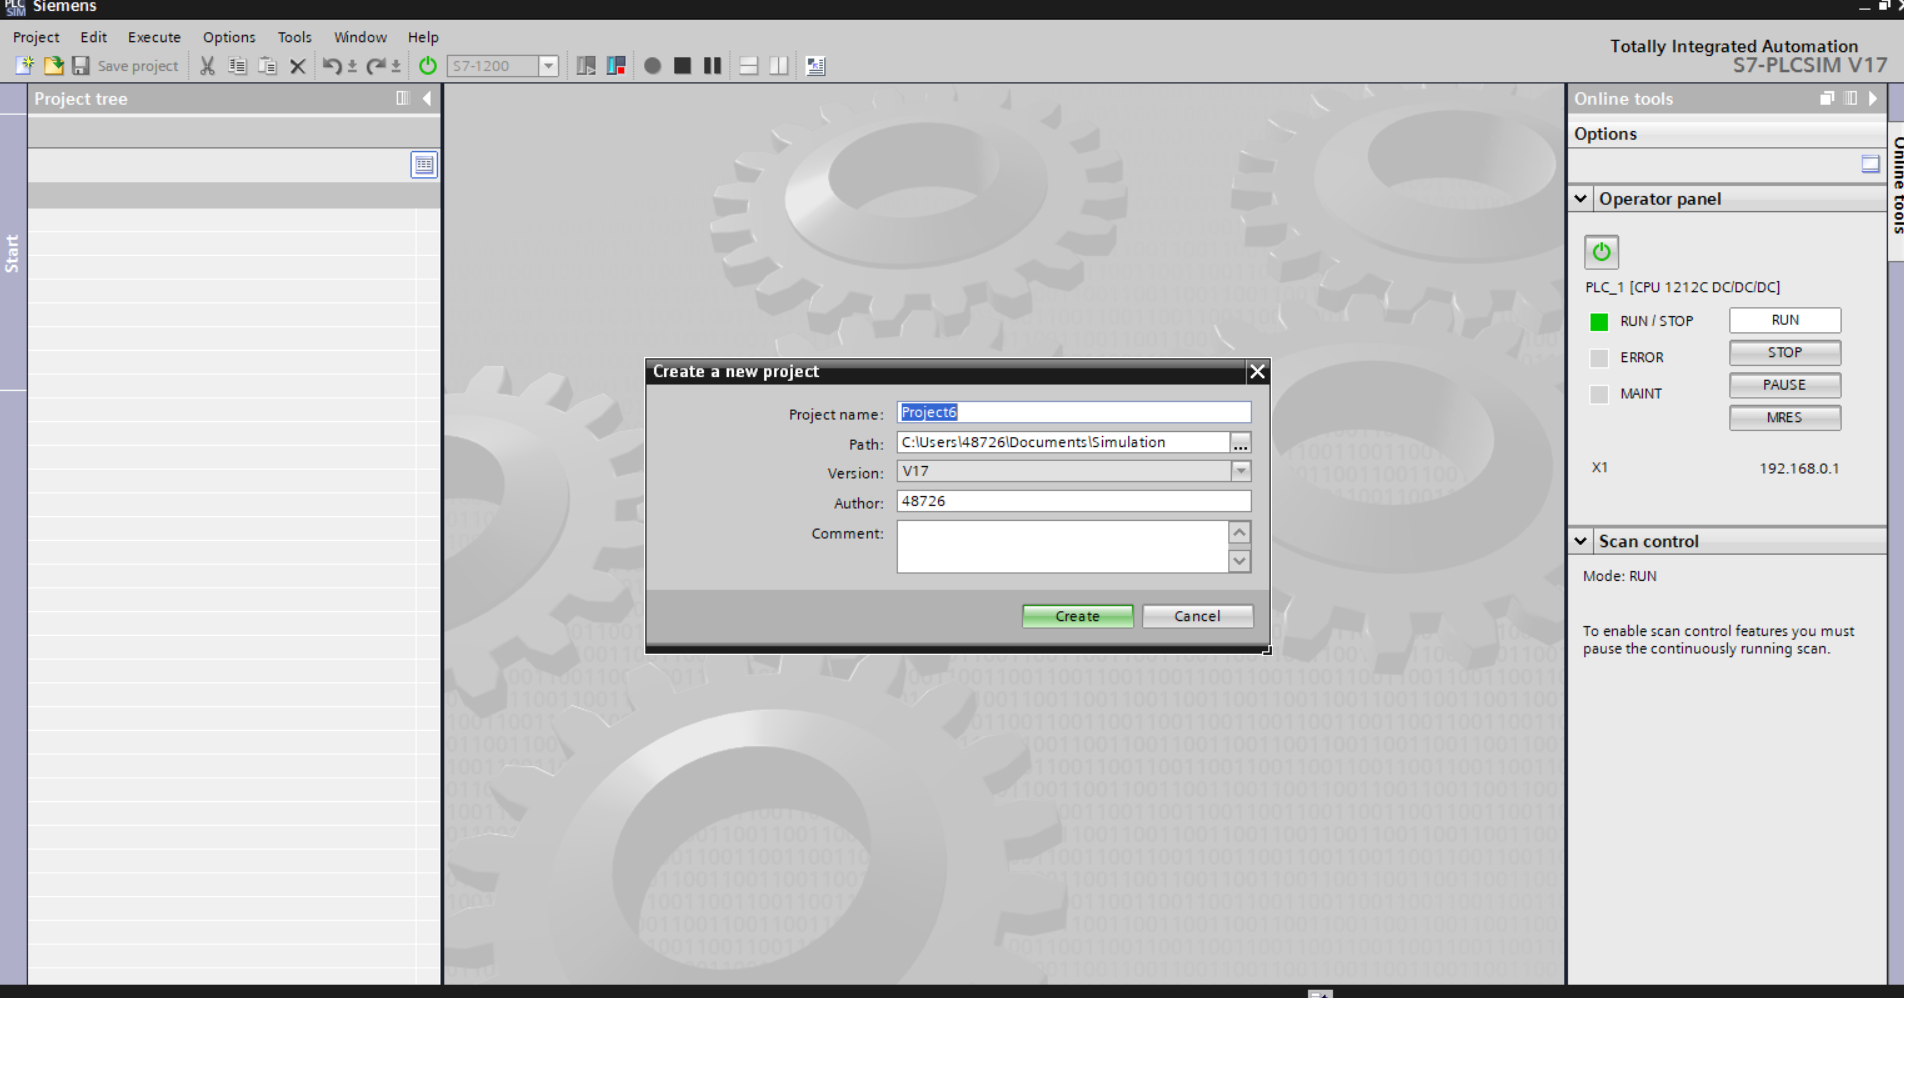Click the Undo arrow icon
The height and width of the screenshot is (1080, 1920).
[331, 66]
